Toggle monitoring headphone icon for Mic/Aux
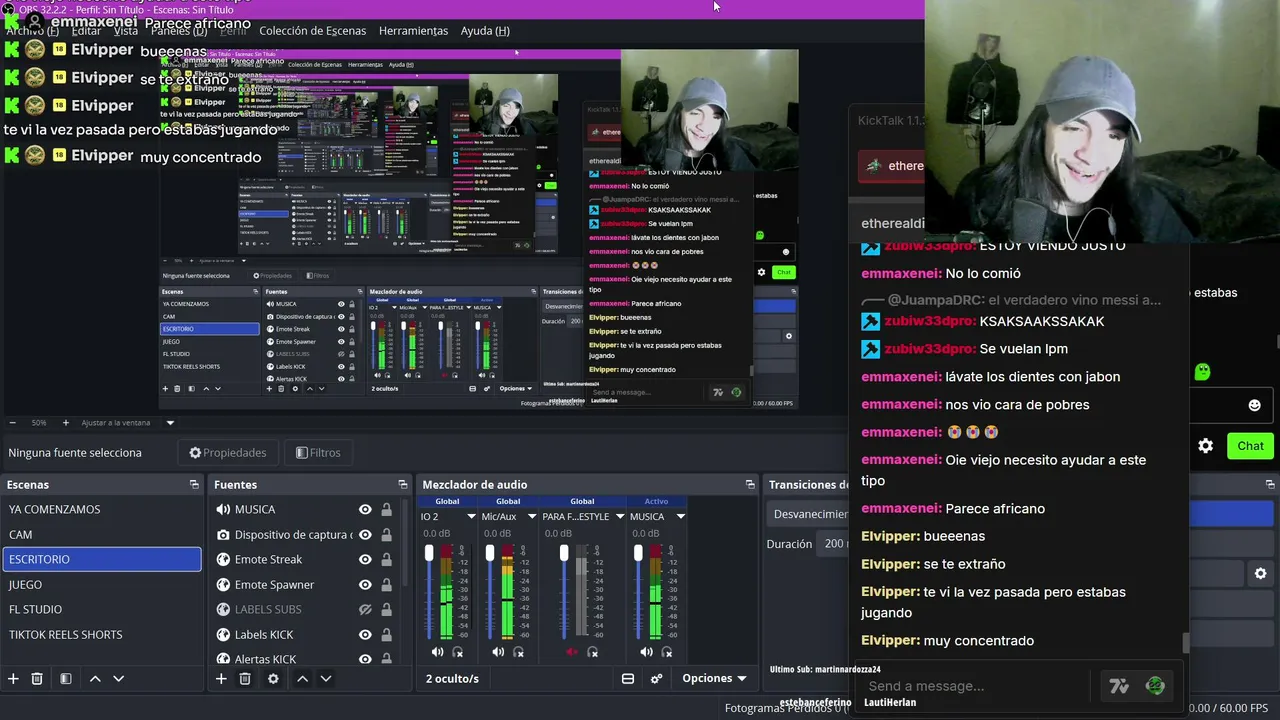 [x=518, y=652]
